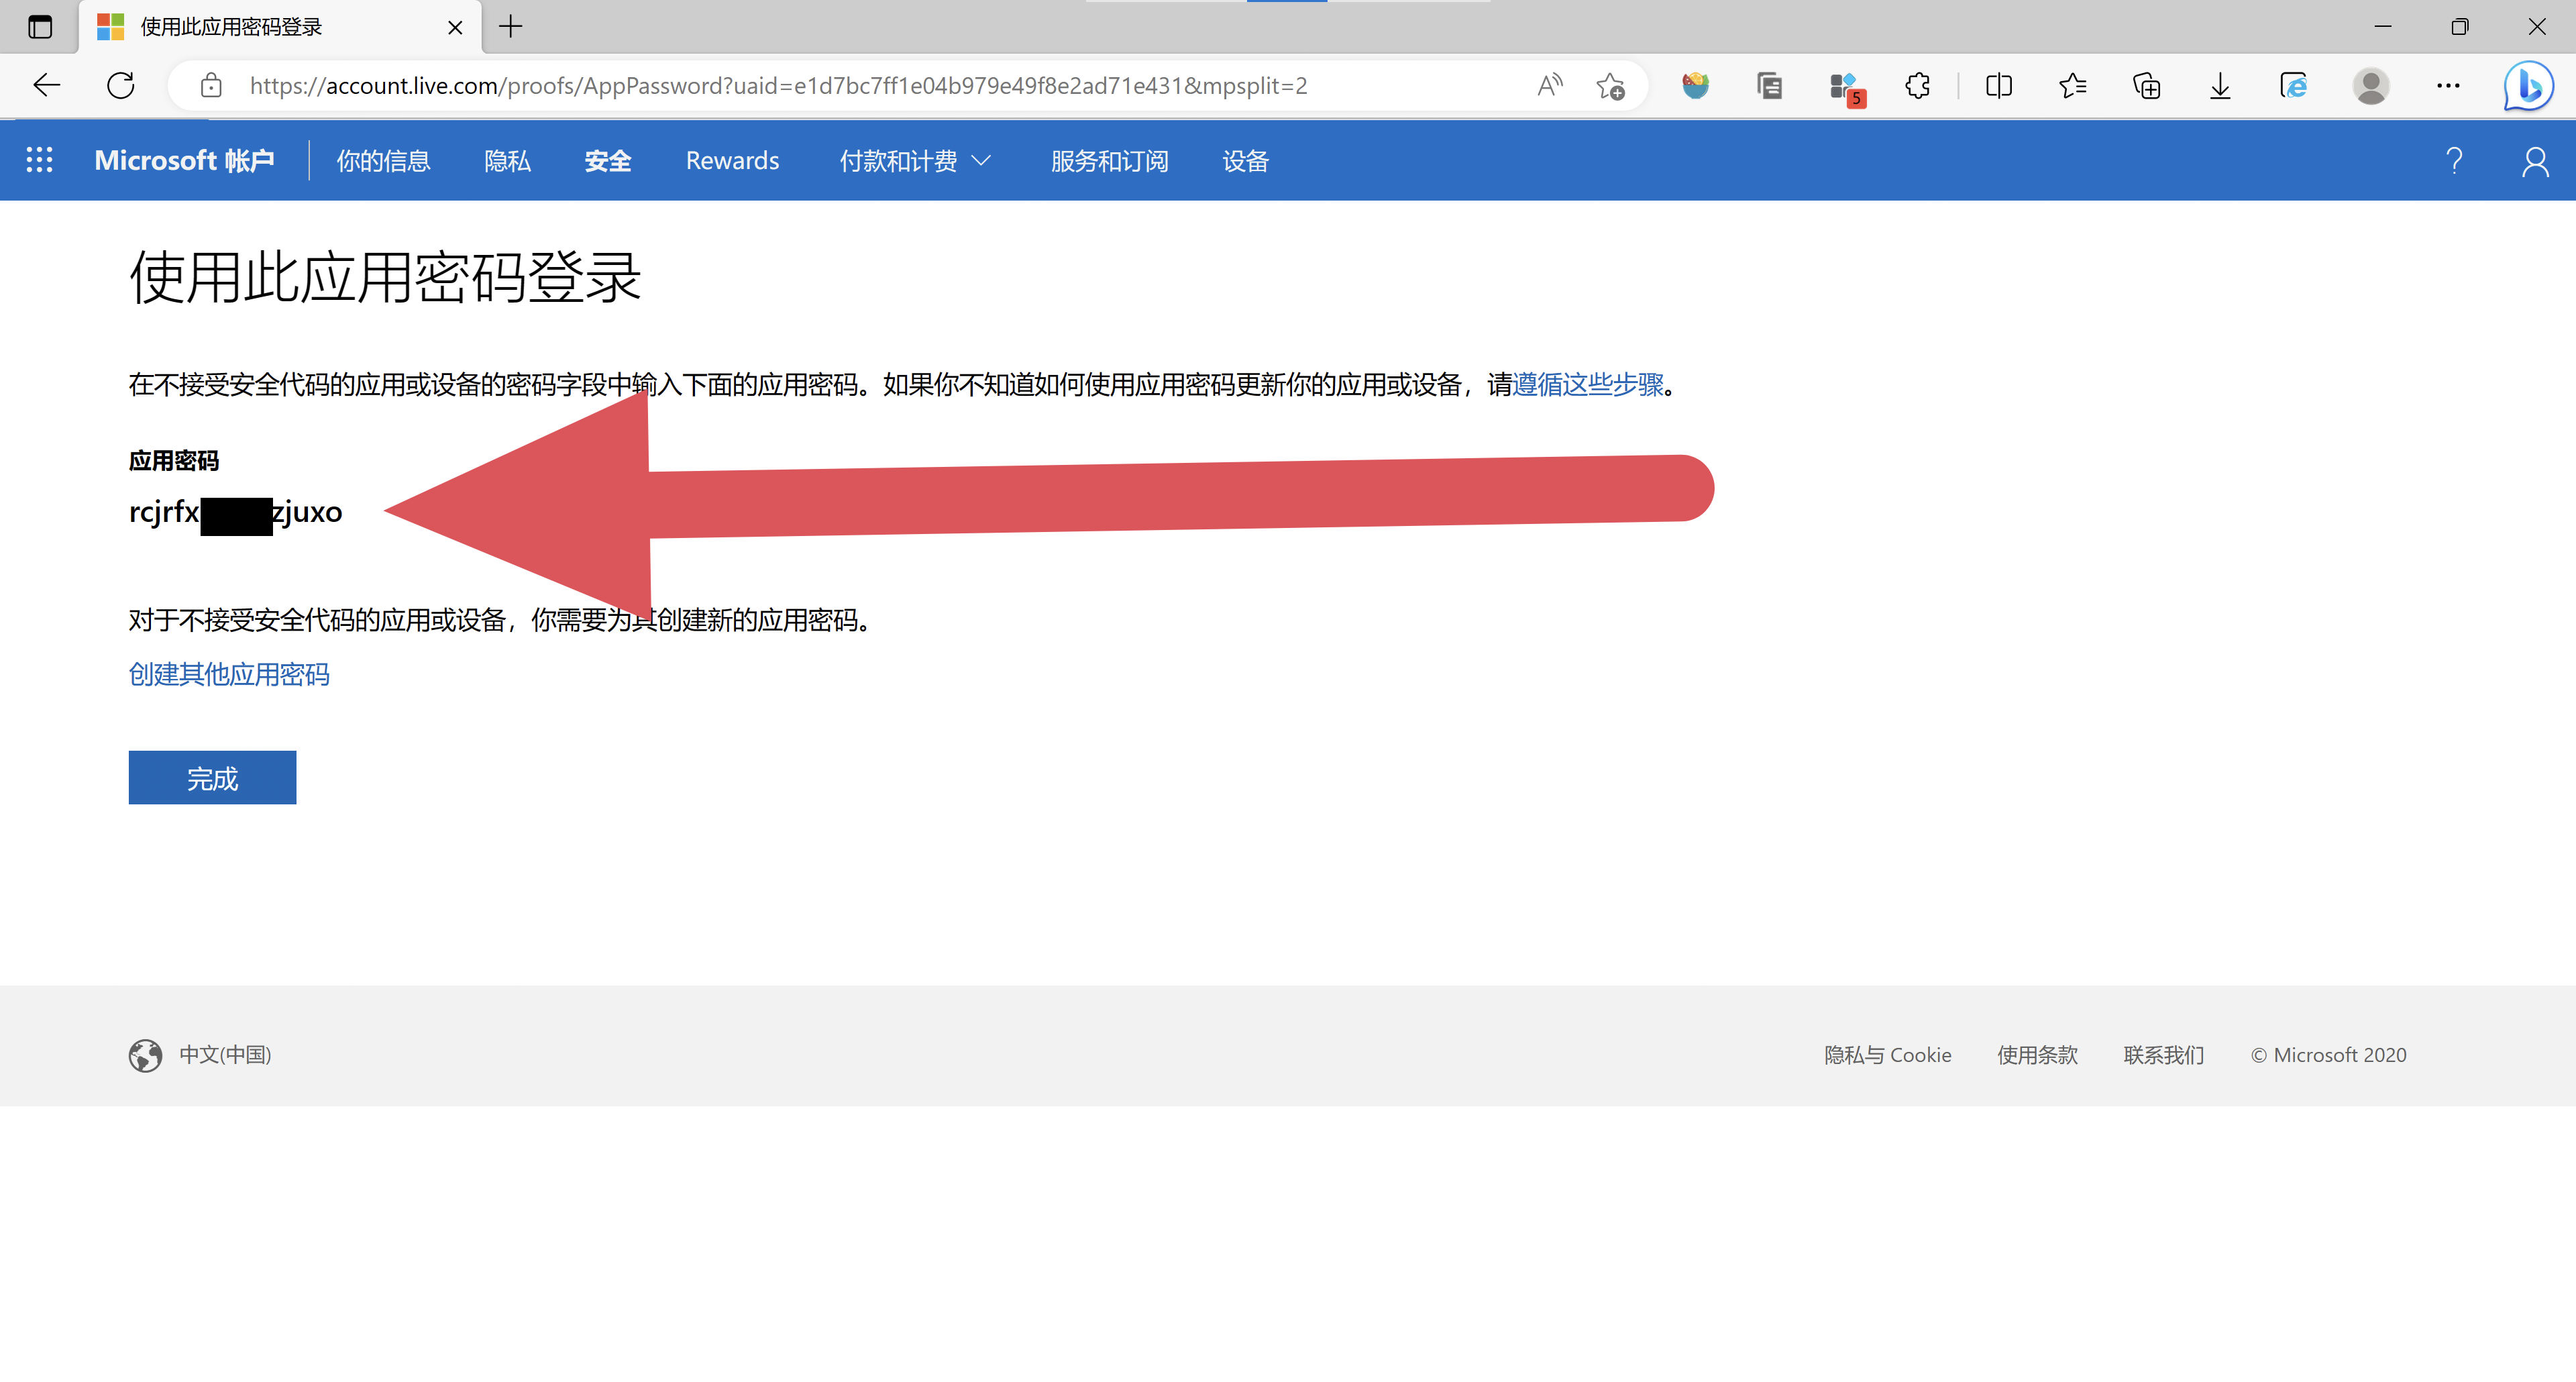Open the downloads arrow icon

tap(2219, 86)
